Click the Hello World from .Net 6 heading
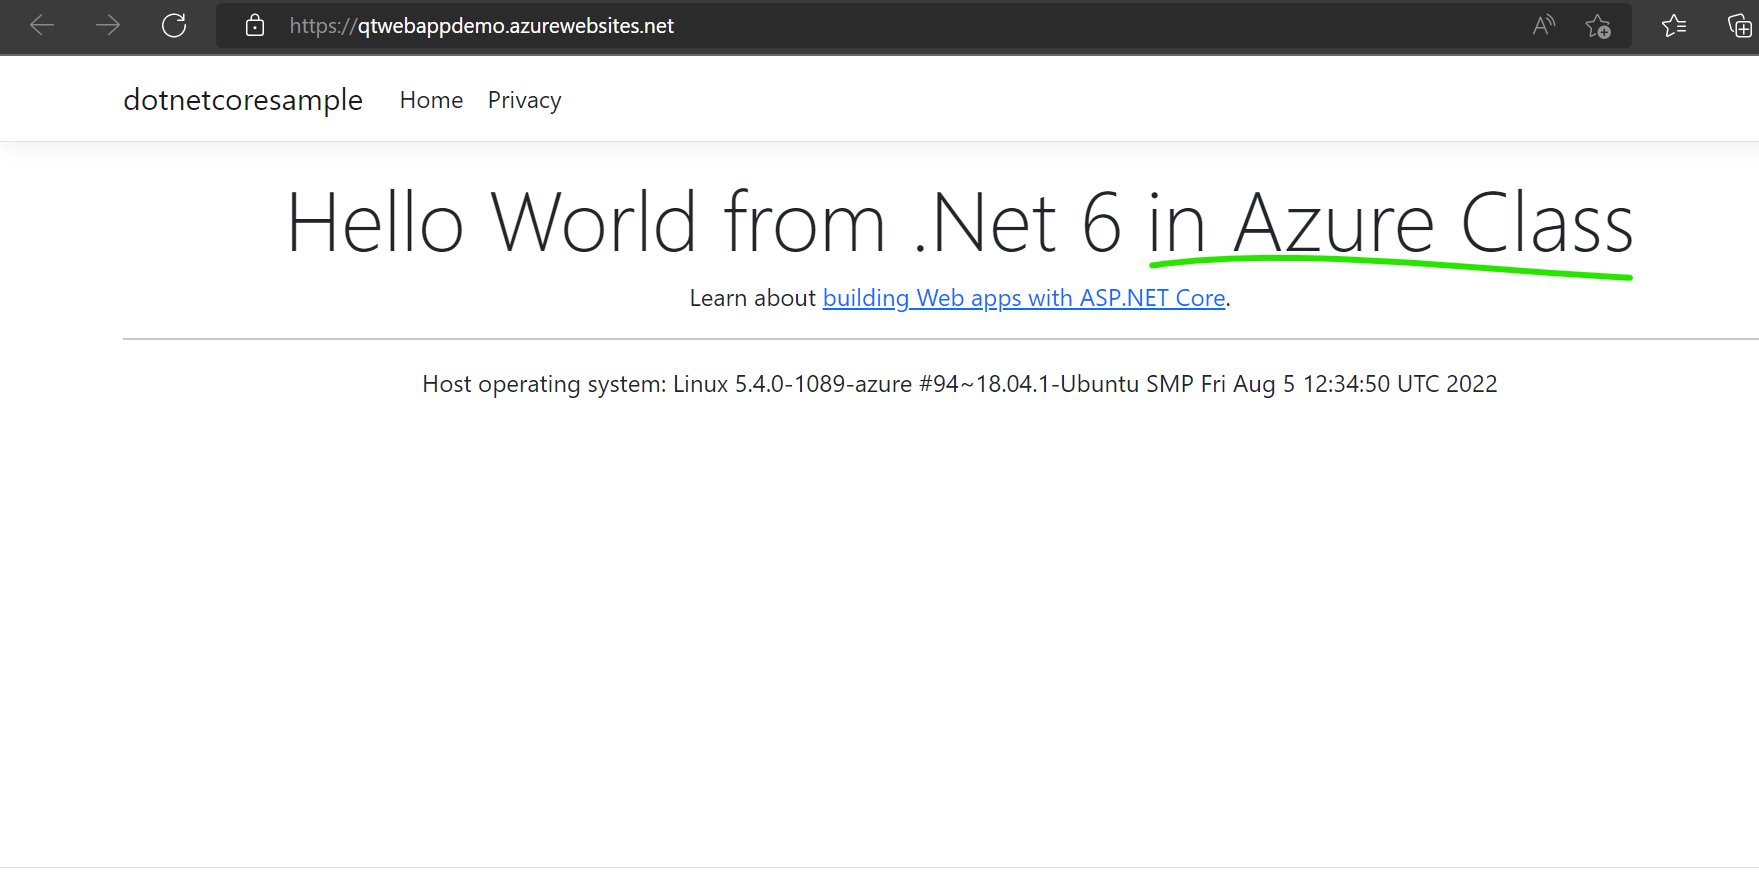Viewport: 1759px width, 877px height. coord(959,222)
